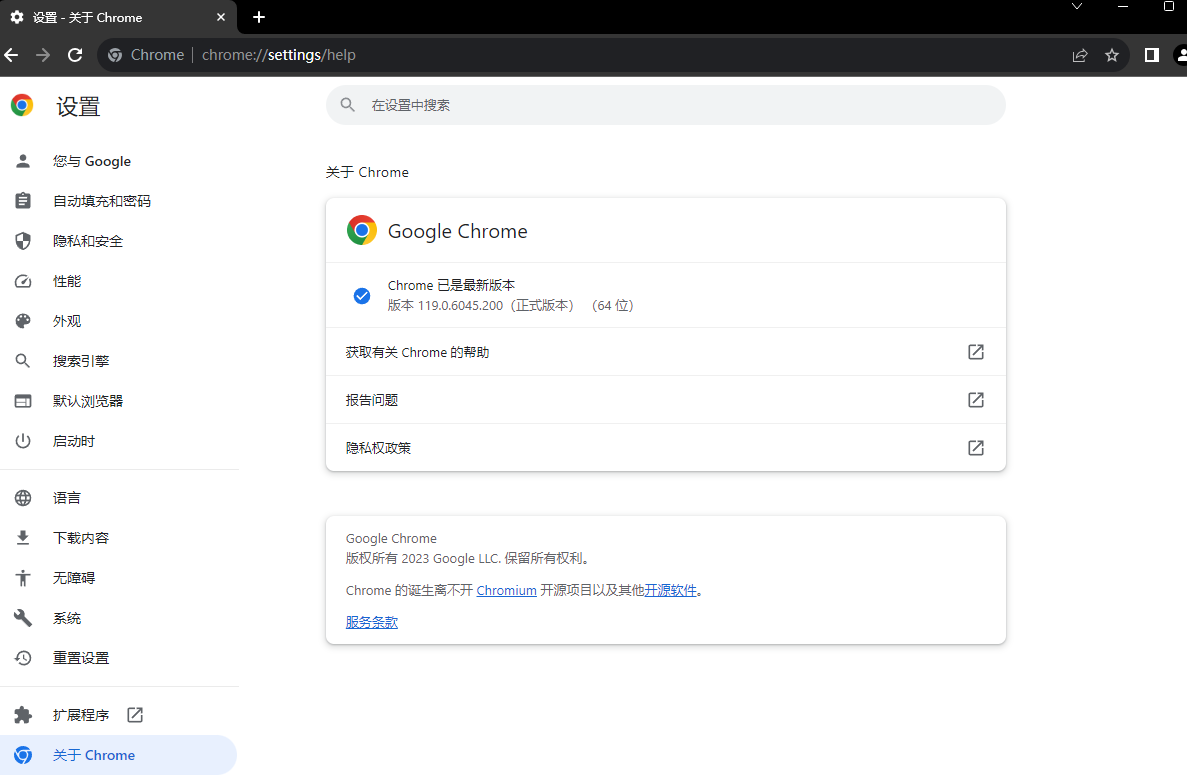Click the Chrome logo next to 设置 title

click(22, 105)
